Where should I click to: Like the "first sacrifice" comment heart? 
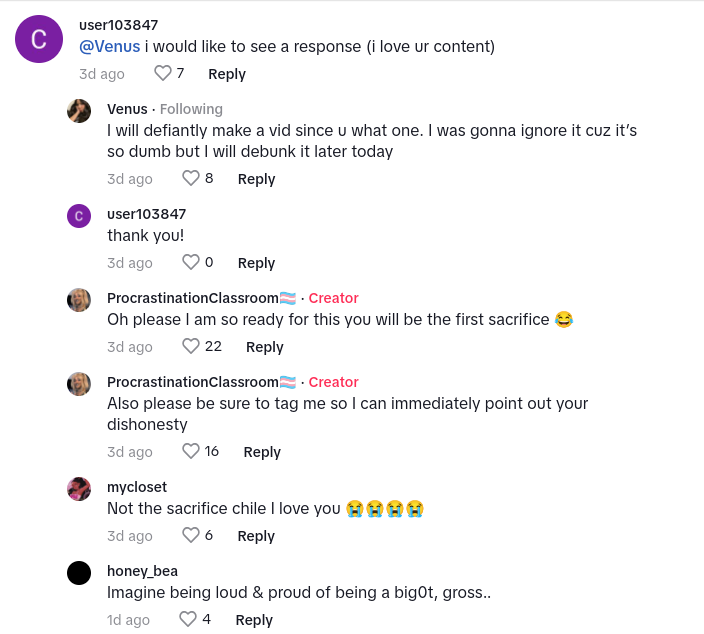(x=191, y=346)
